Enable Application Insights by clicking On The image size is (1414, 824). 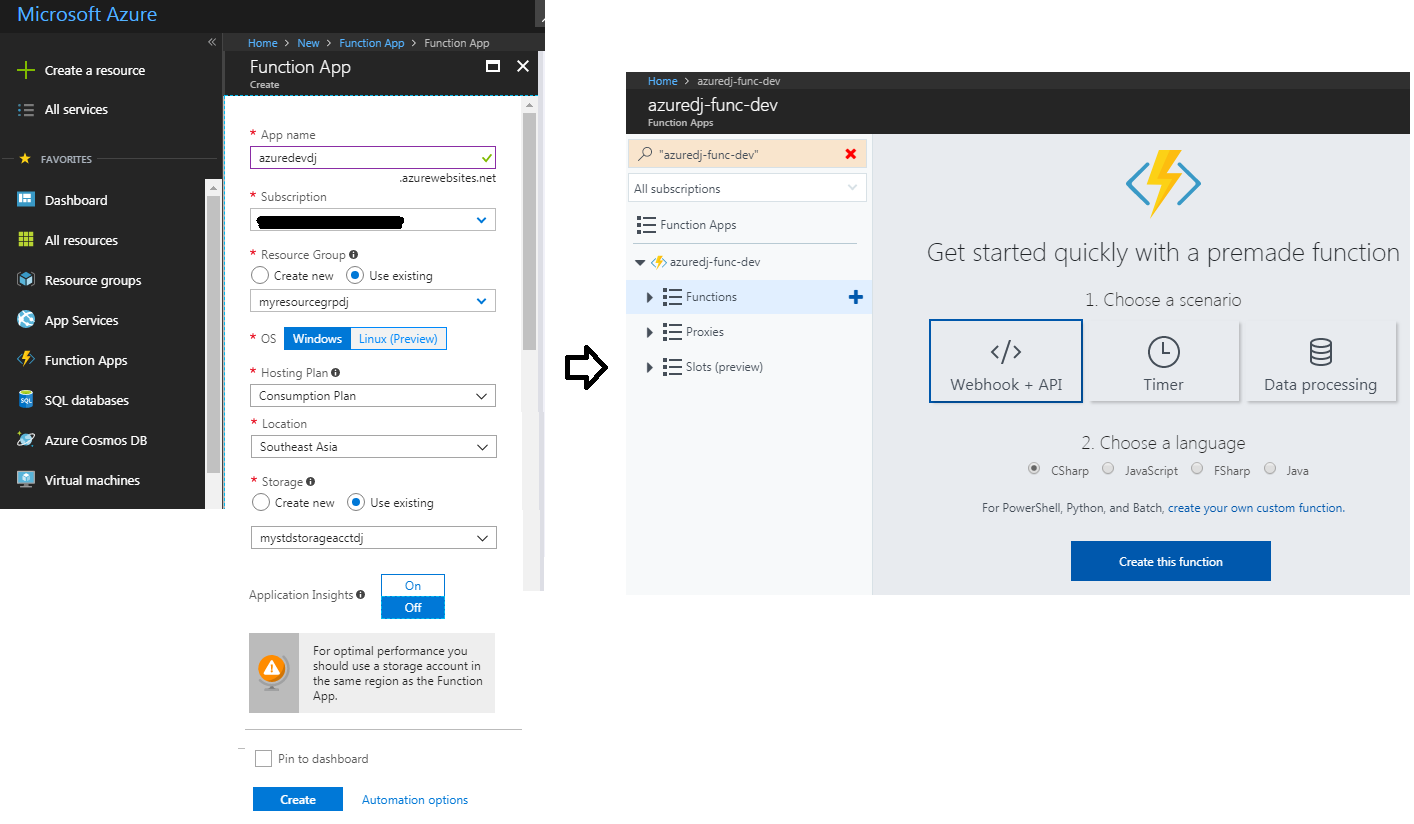(x=412, y=585)
